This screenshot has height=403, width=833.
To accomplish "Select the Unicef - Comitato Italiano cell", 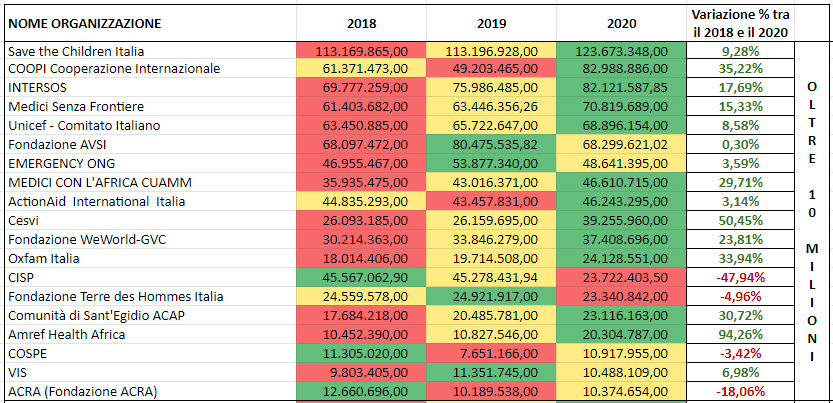I will pyautogui.click(x=150, y=126).
